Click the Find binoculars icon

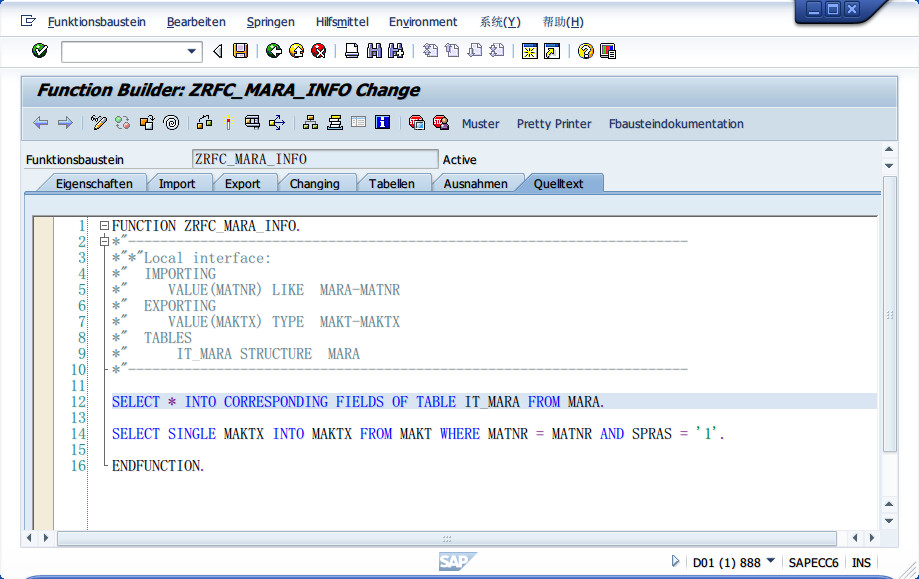374,51
